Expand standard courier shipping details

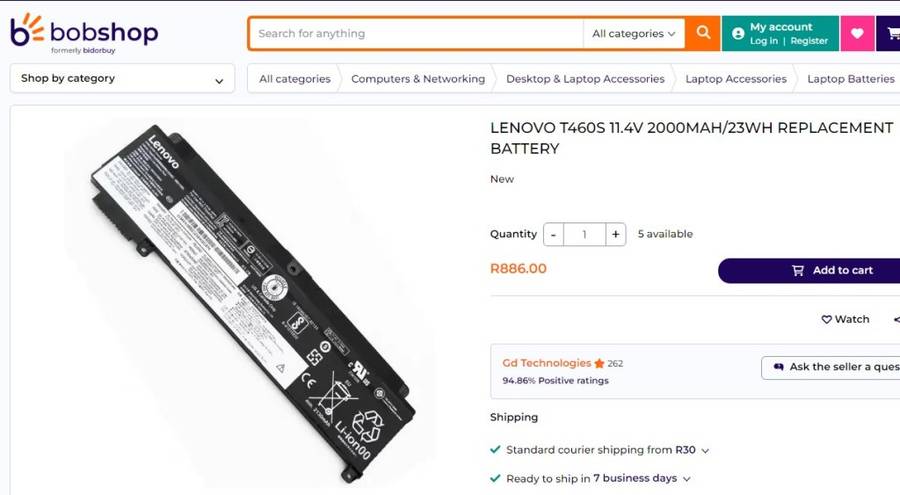point(705,451)
